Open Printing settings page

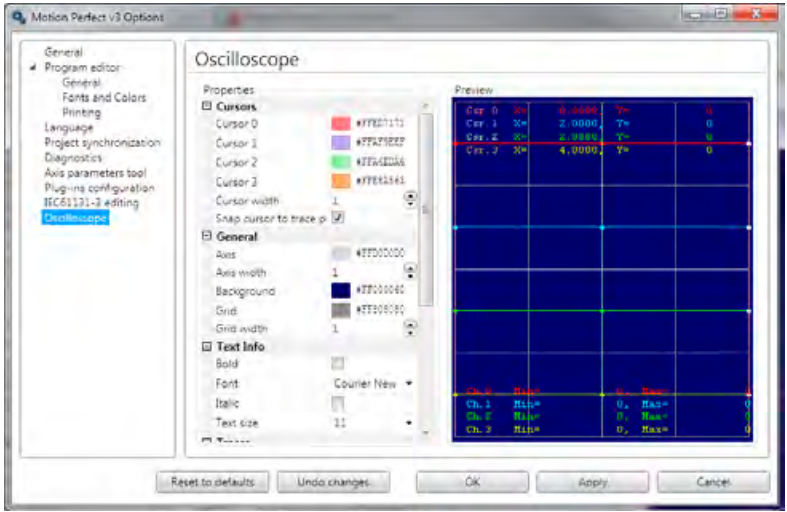(x=81, y=112)
